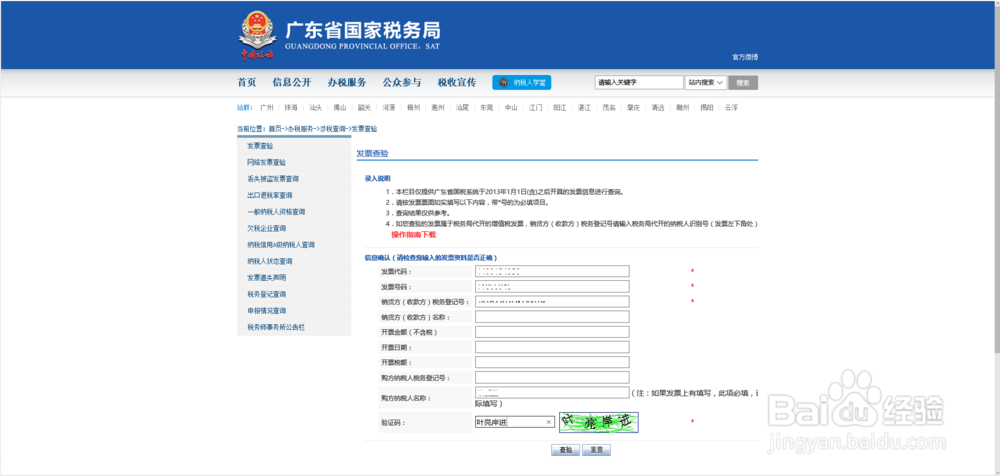Image resolution: width=1000 pixels, height=476 pixels.
Task: Follow the 官方微博 link
Action: [x=745, y=57]
